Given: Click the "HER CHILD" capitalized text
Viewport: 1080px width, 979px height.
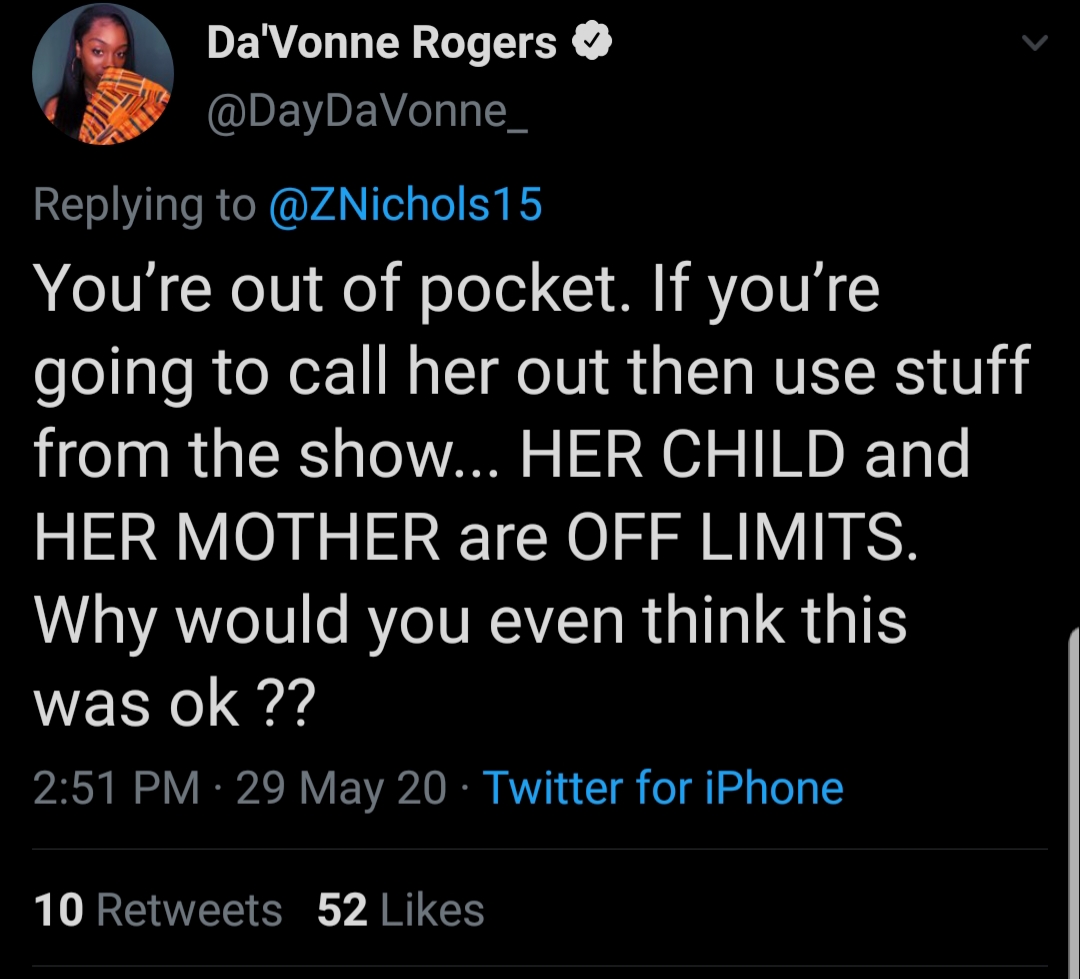Looking at the screenshot, I should (682, 454).
